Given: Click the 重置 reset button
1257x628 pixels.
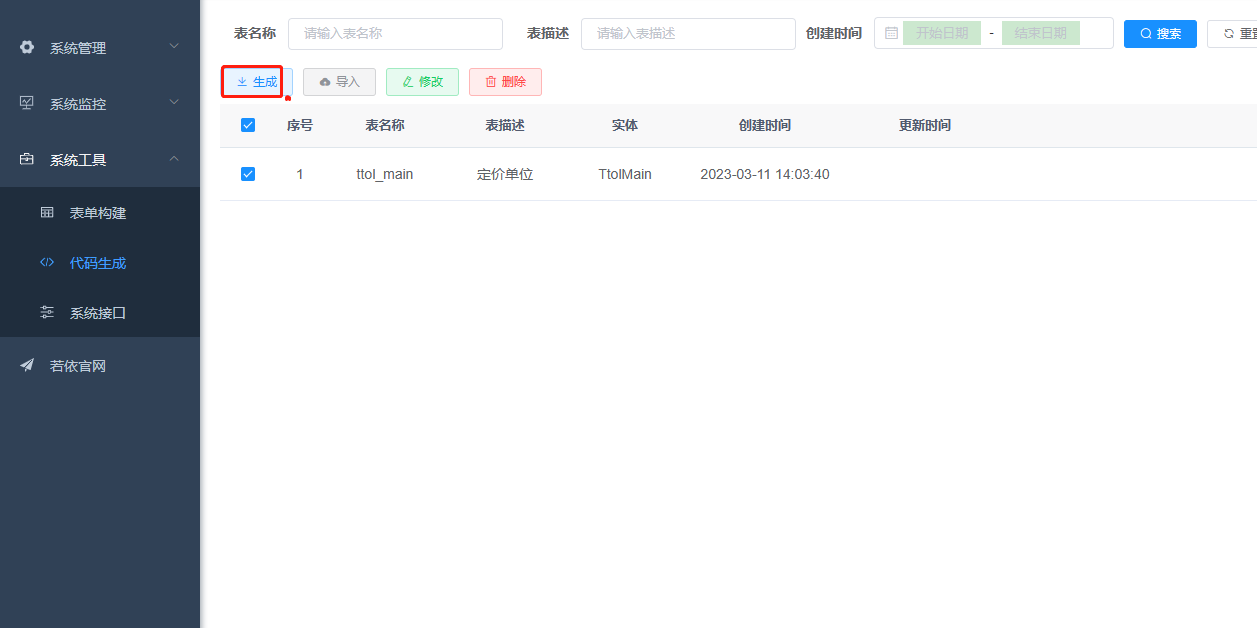Looking at the screenshot, I should 1240,32.
